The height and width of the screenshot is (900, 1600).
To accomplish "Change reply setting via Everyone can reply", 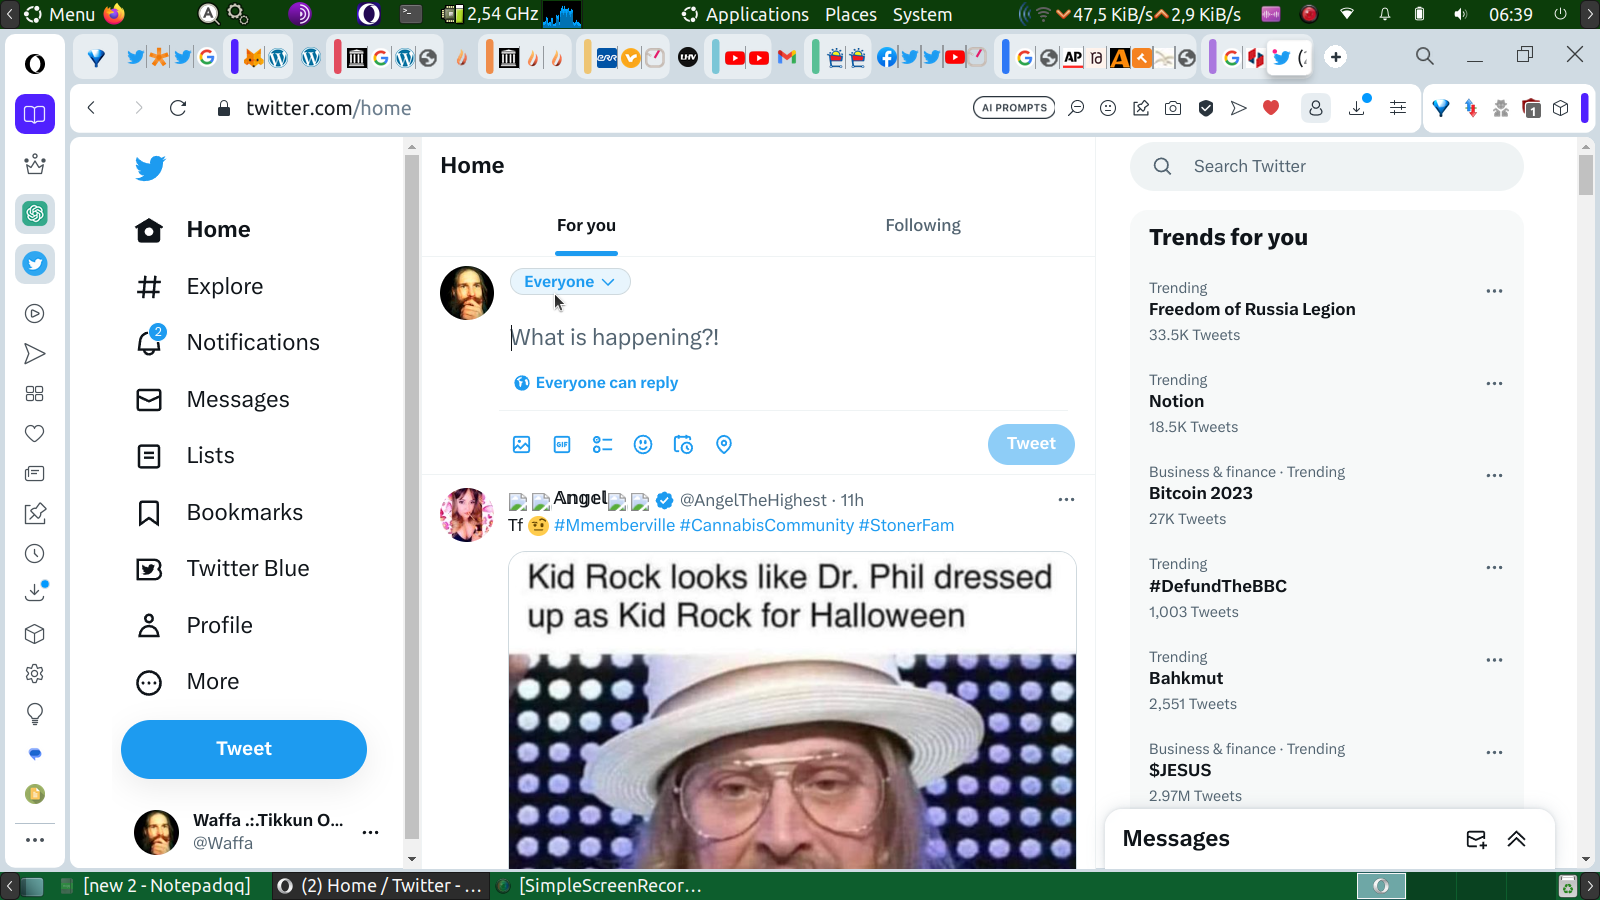I will pos(596,383).
